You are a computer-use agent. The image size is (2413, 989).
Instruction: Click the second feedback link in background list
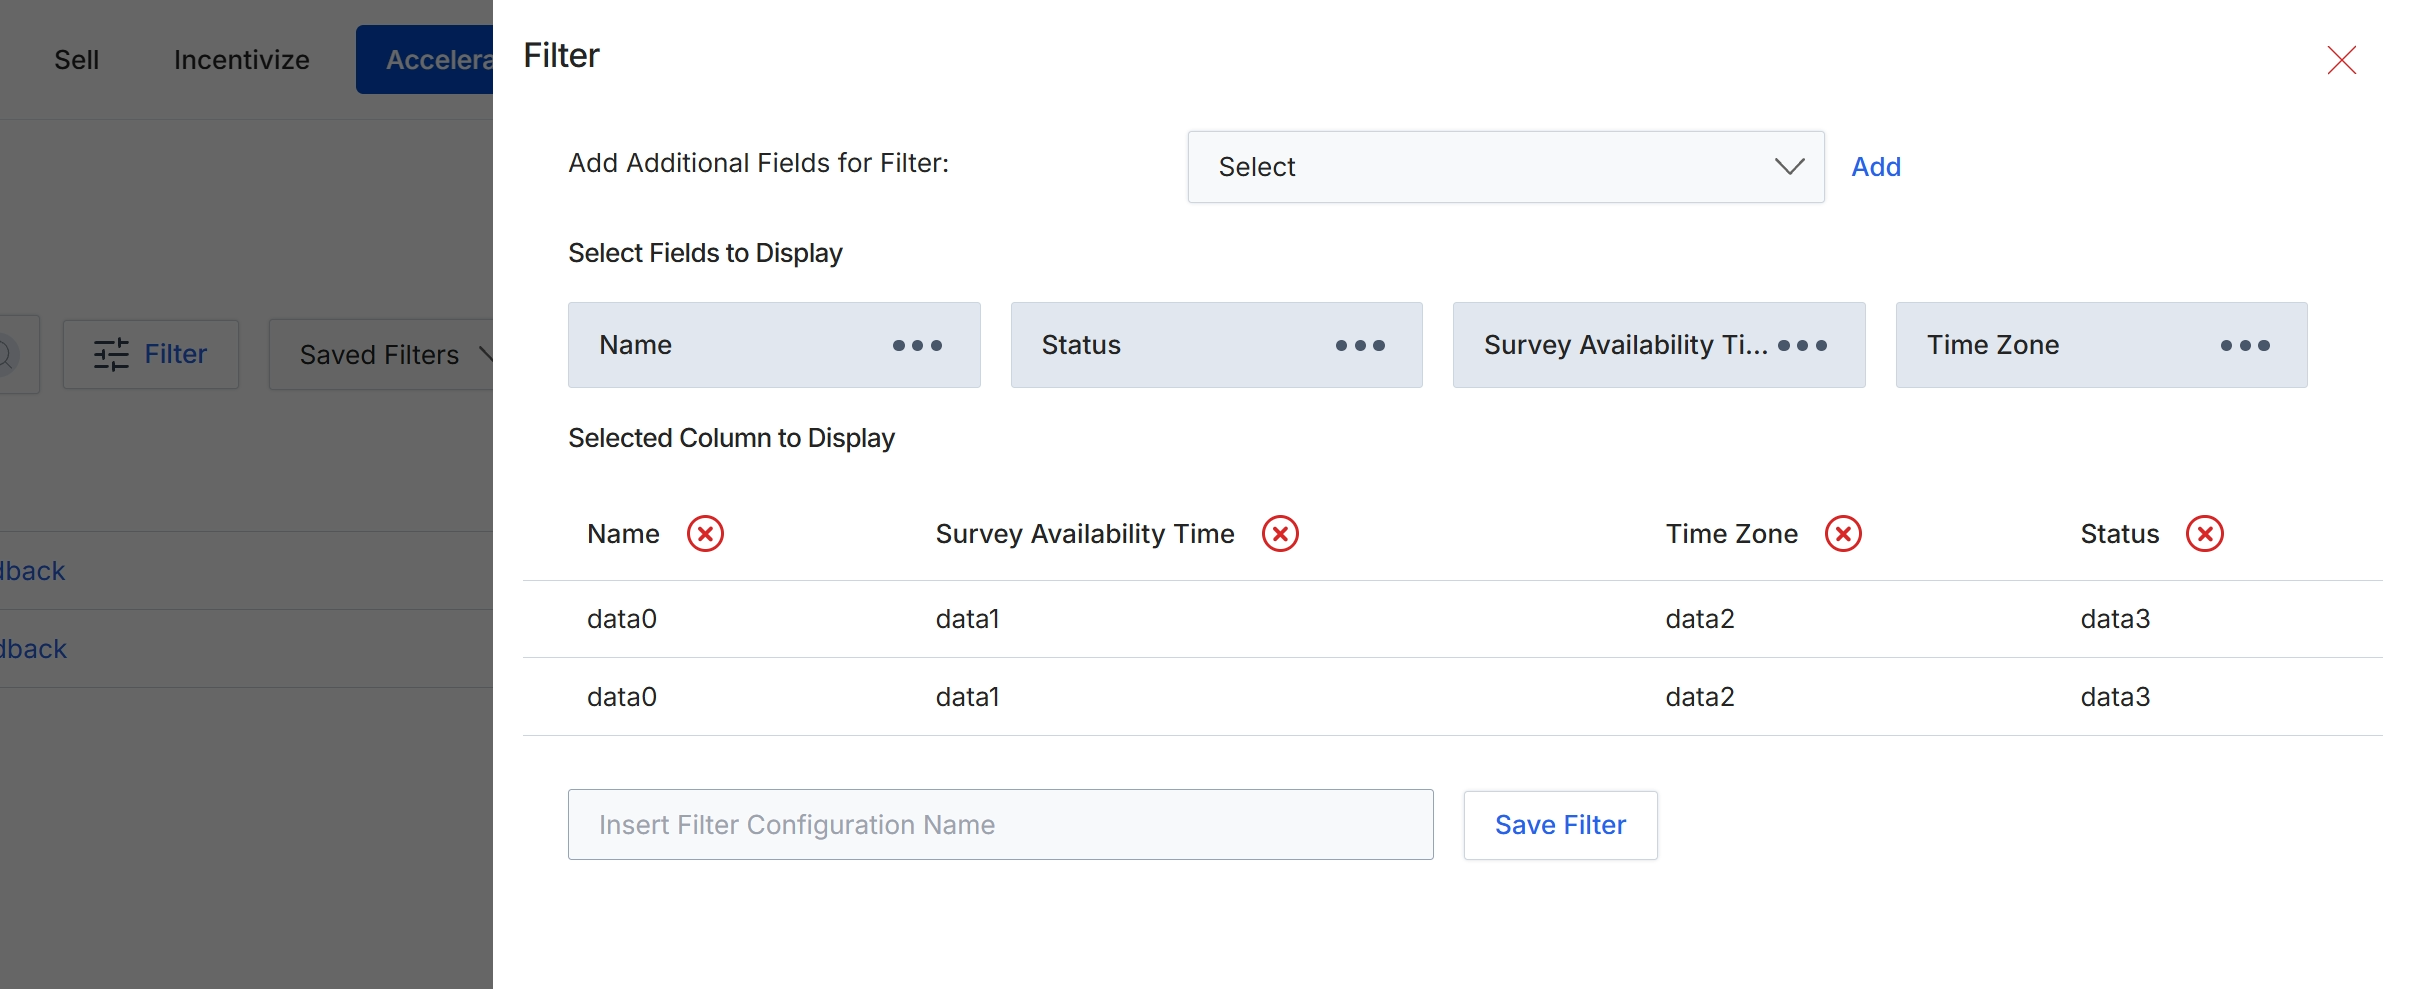[x=33, y=649]
